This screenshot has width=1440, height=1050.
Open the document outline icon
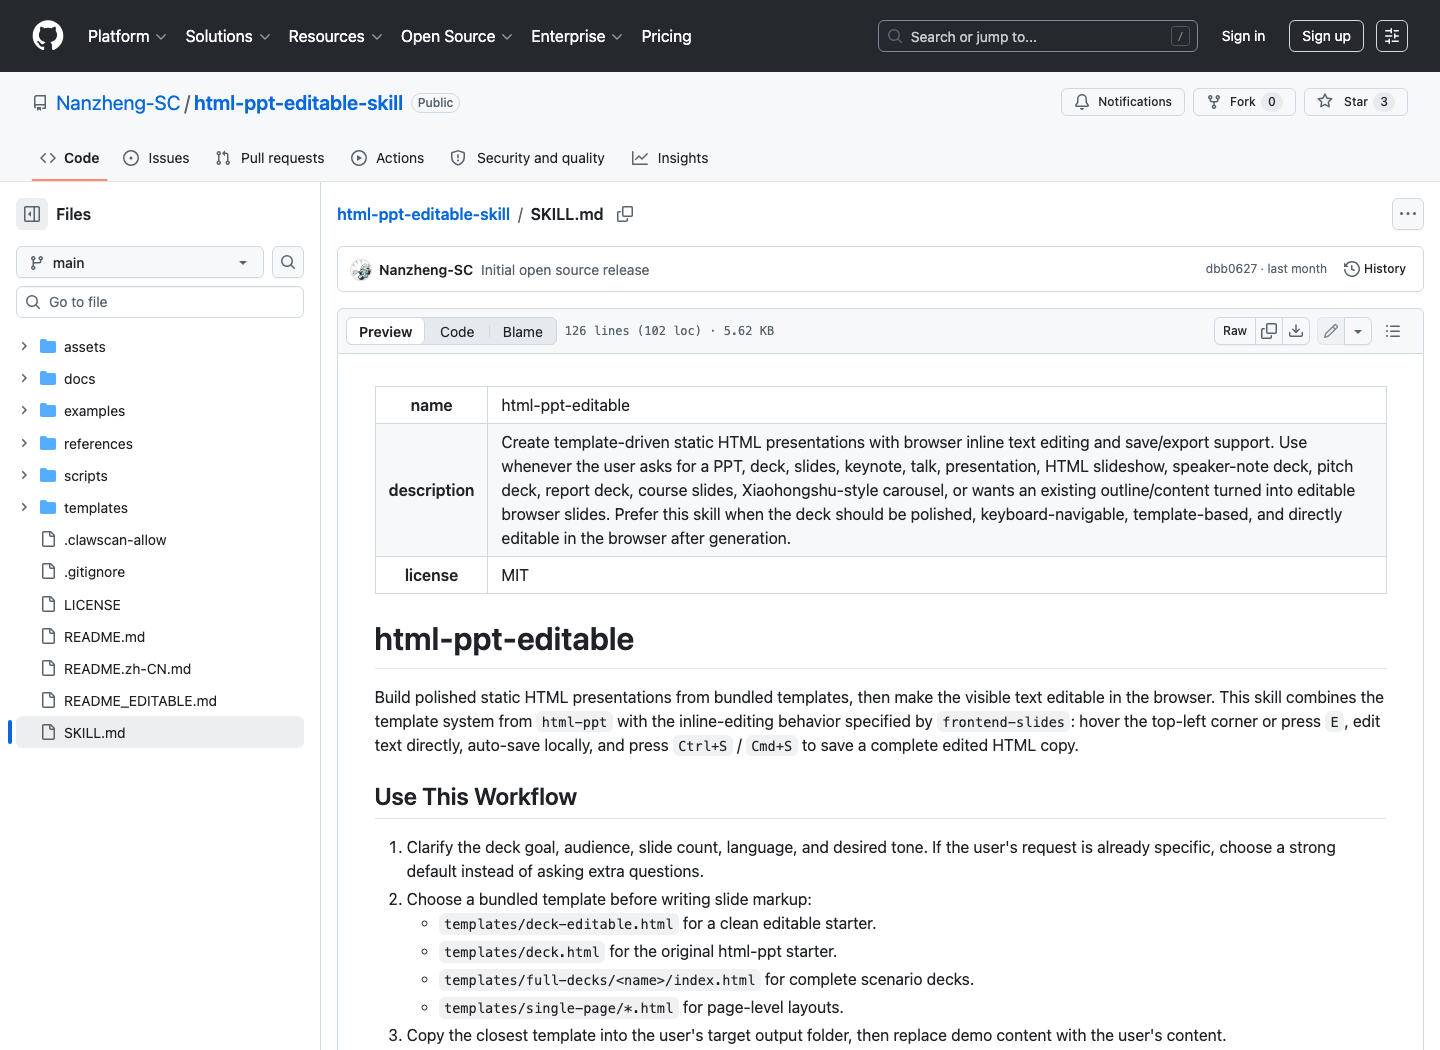pyautogui.click(x=1393, y=331)
